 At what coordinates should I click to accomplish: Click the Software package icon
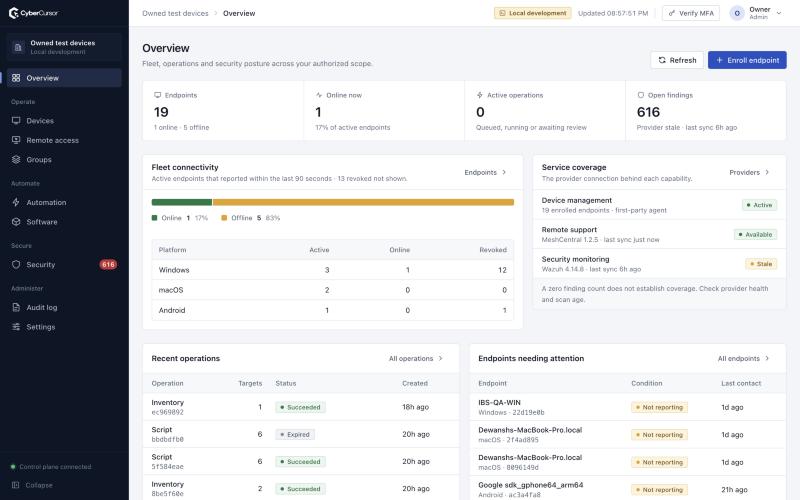click(x=16, y=222)
